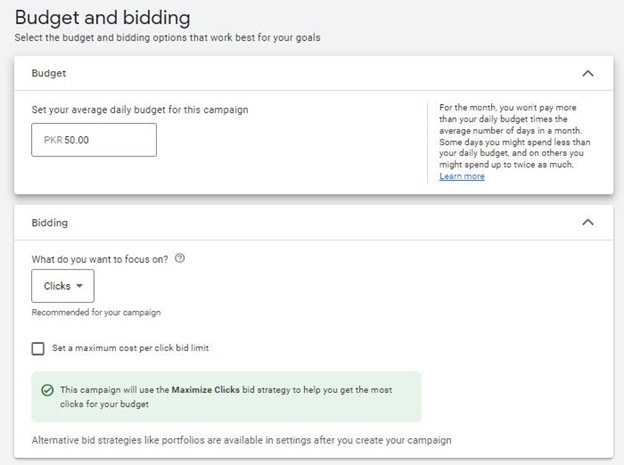
Task: Open the Learn more link
Action: 461,176
